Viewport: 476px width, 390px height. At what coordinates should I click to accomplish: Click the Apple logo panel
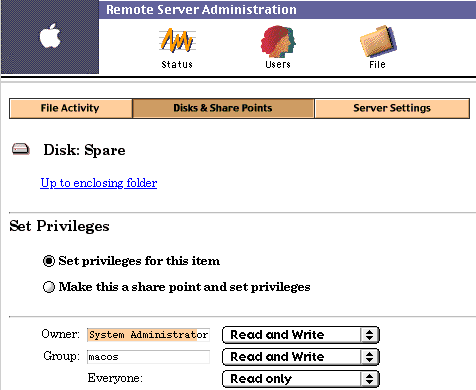tap(50, 37)
